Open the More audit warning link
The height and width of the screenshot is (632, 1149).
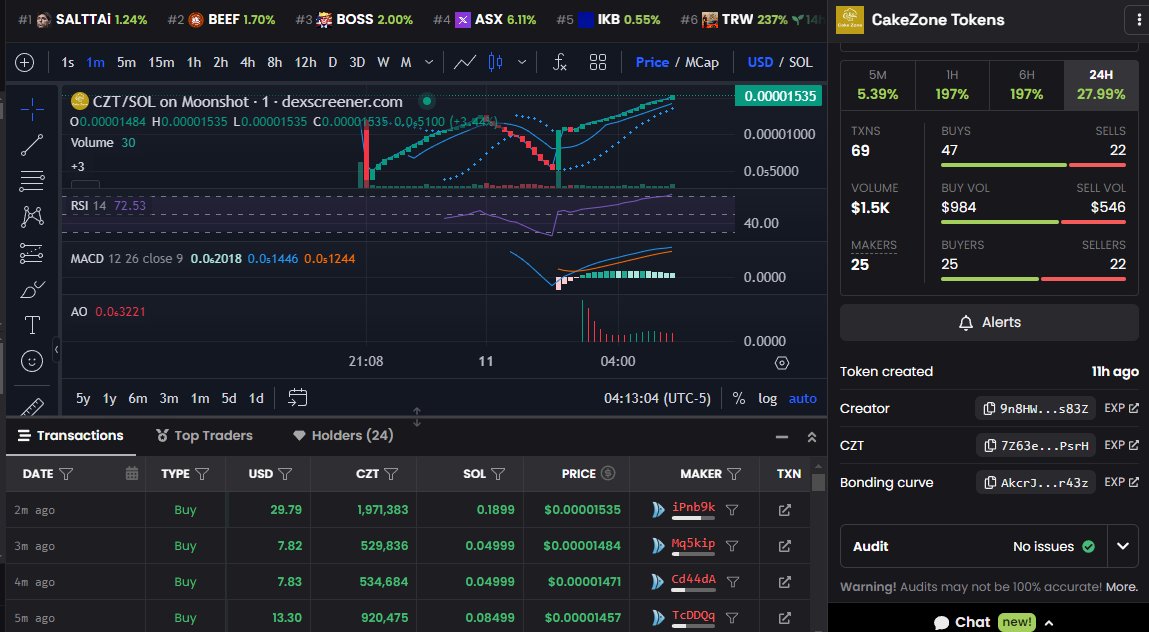pyautogui.click(x=1121, y=587)
